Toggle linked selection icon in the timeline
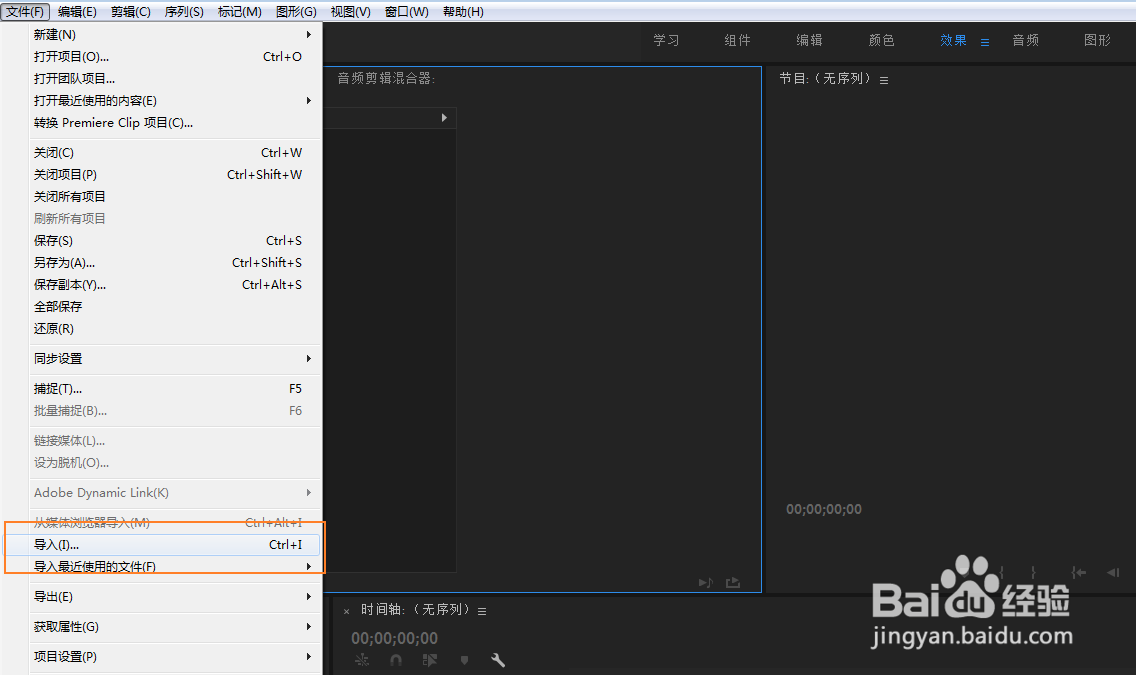 (430, 660)
